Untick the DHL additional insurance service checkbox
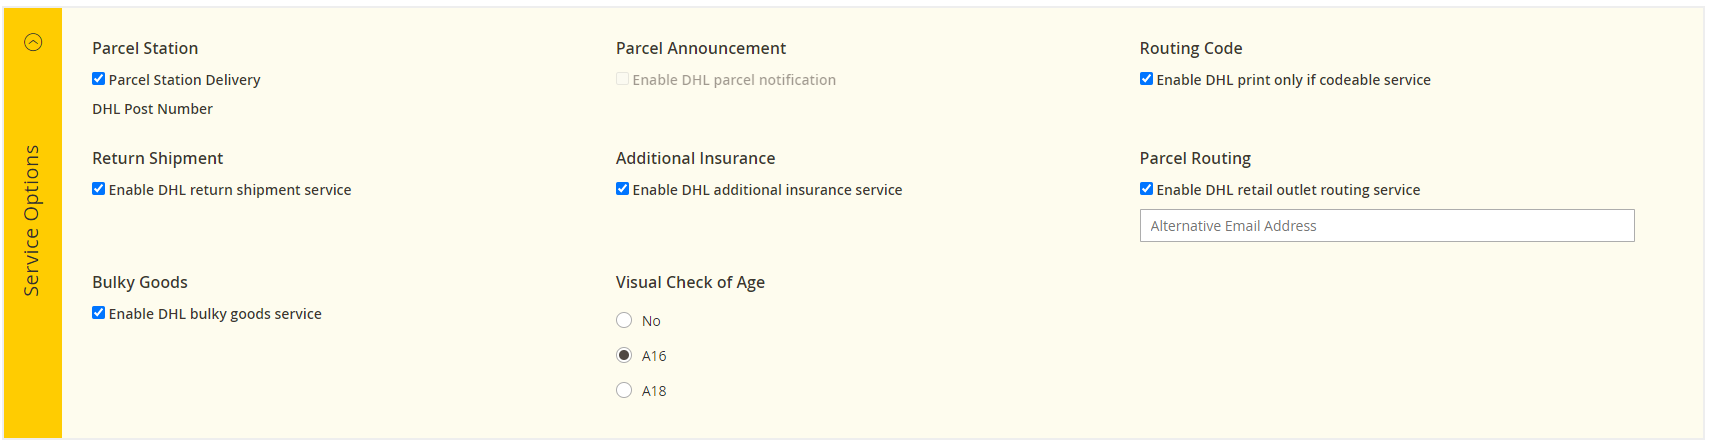Screen dimensions: 1710x442 click(622, 189)
